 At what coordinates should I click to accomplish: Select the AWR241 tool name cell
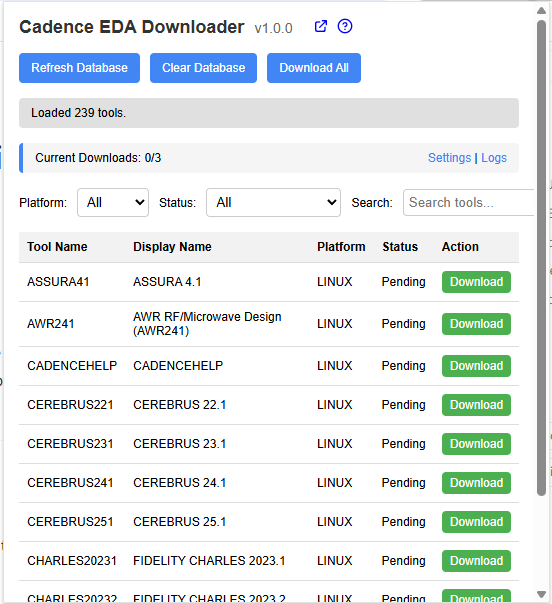(50, 324)
